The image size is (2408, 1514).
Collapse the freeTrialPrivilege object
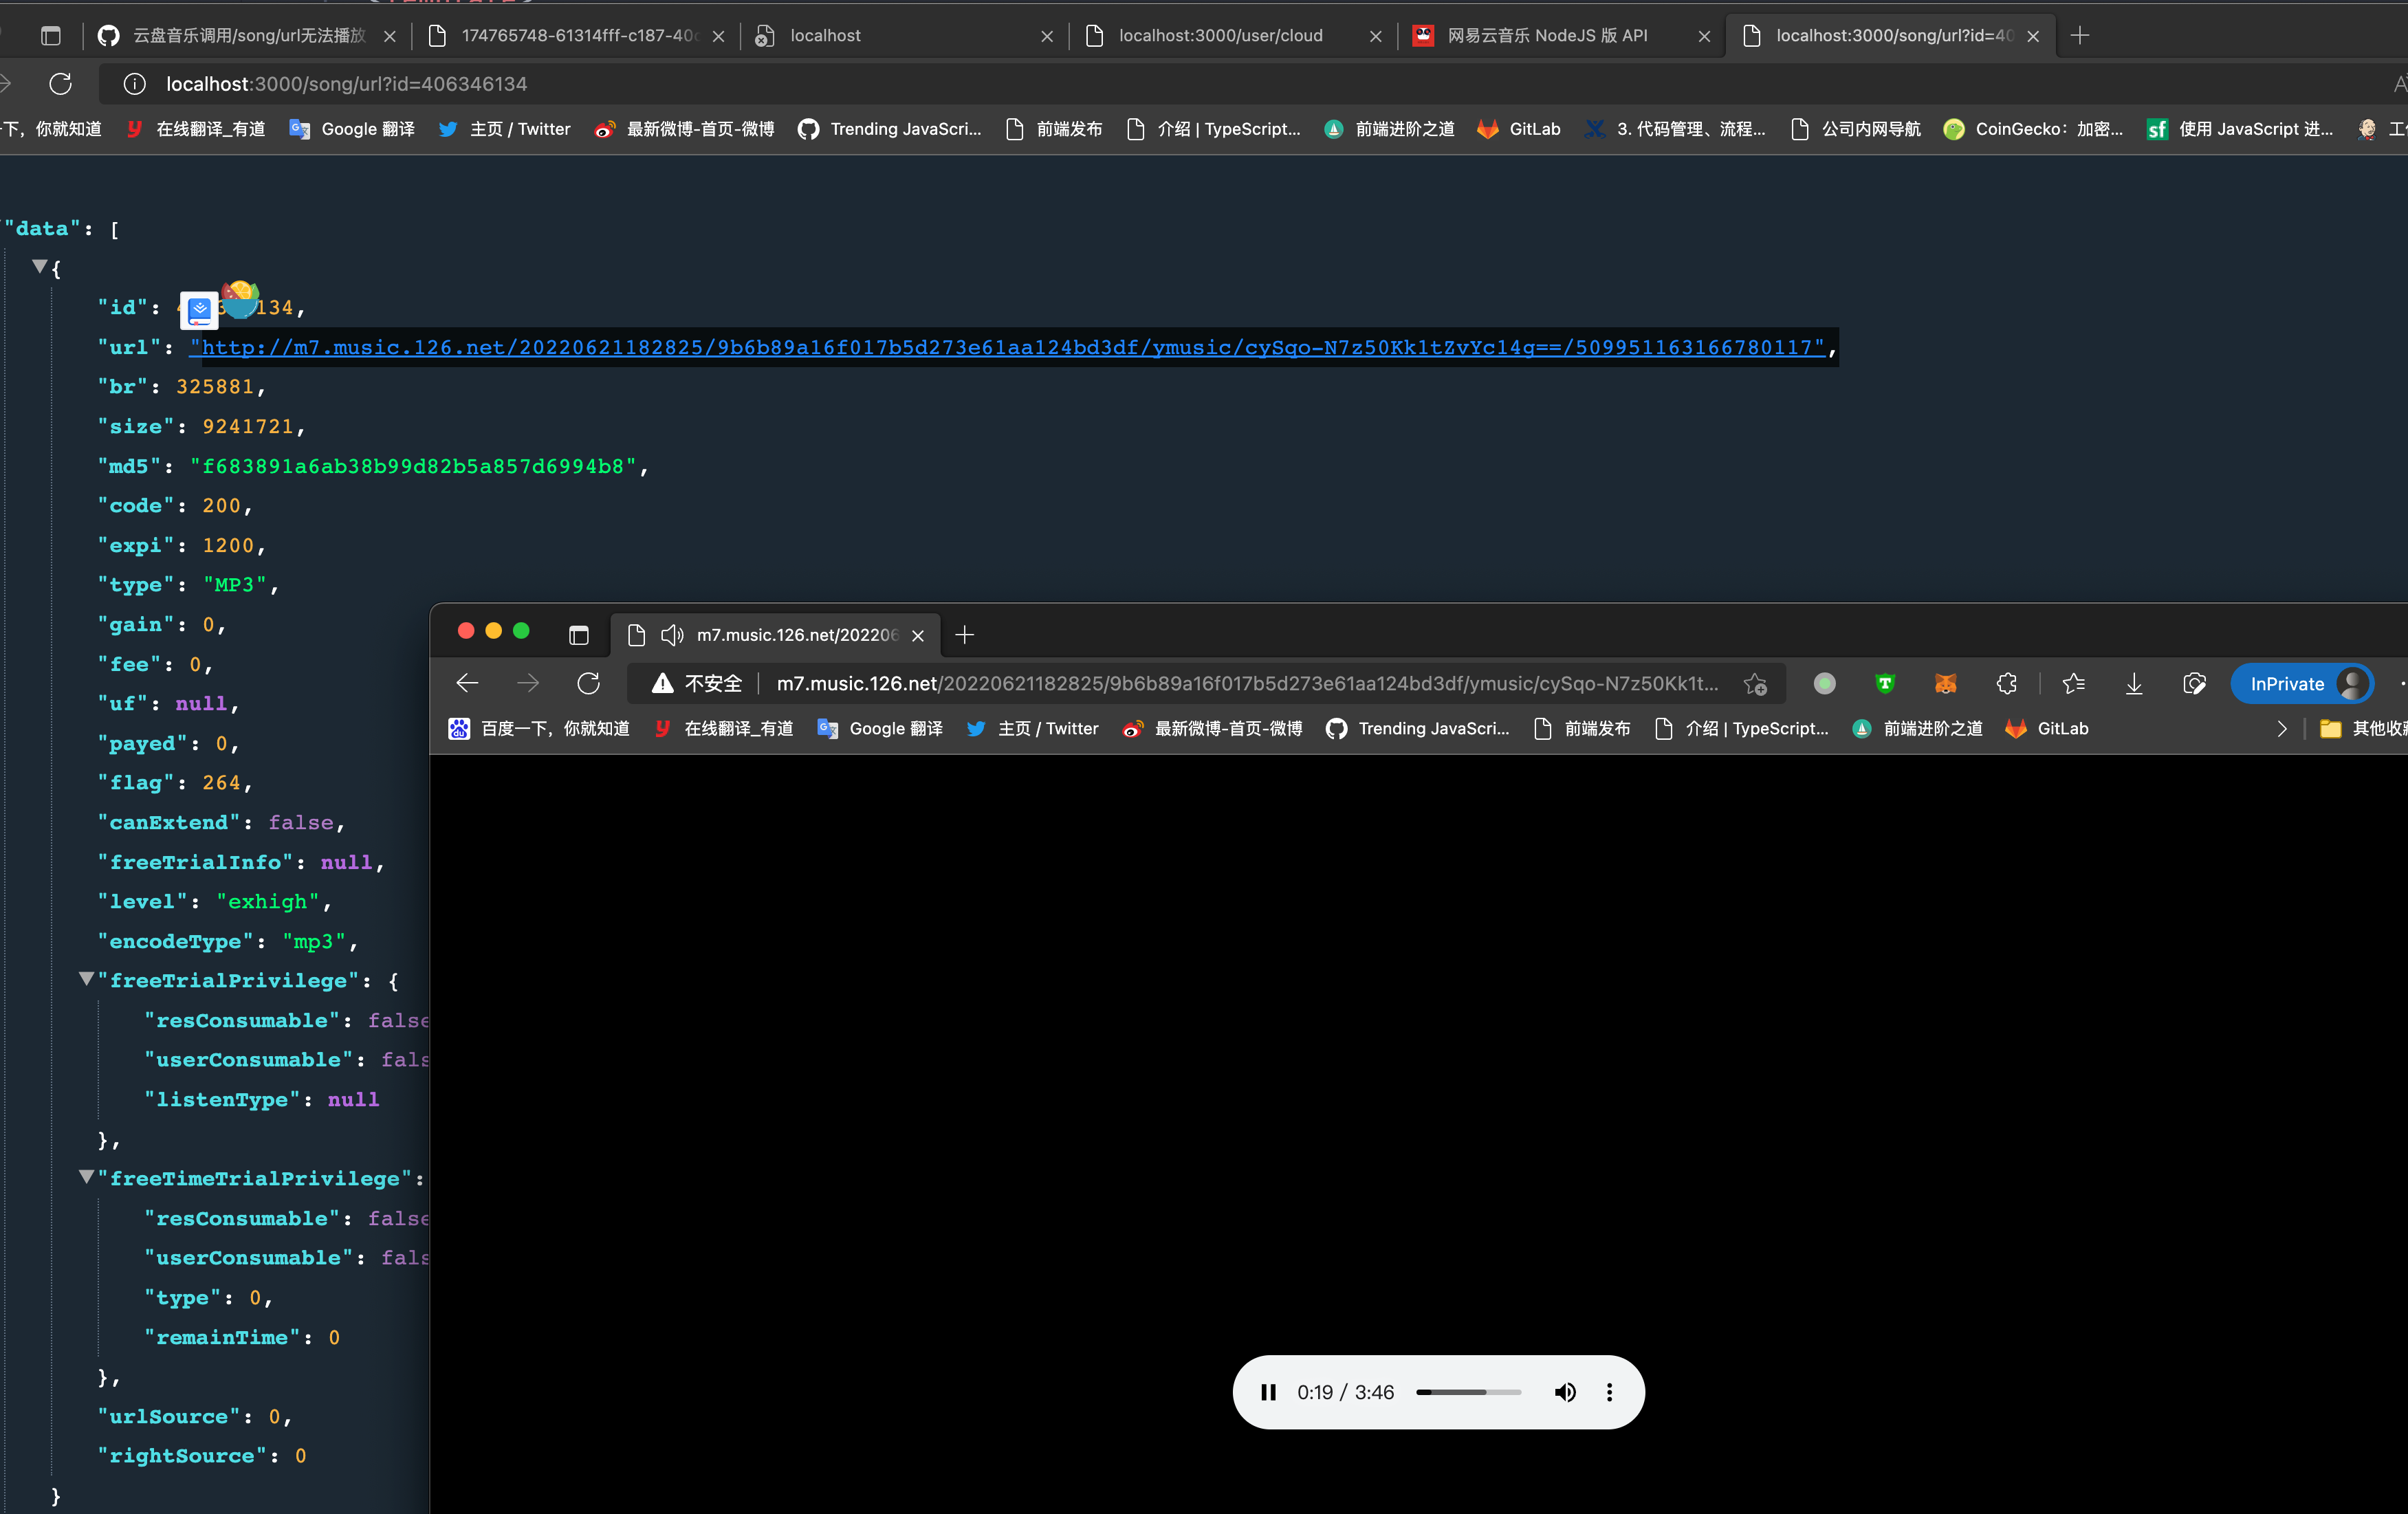point(86,979)
